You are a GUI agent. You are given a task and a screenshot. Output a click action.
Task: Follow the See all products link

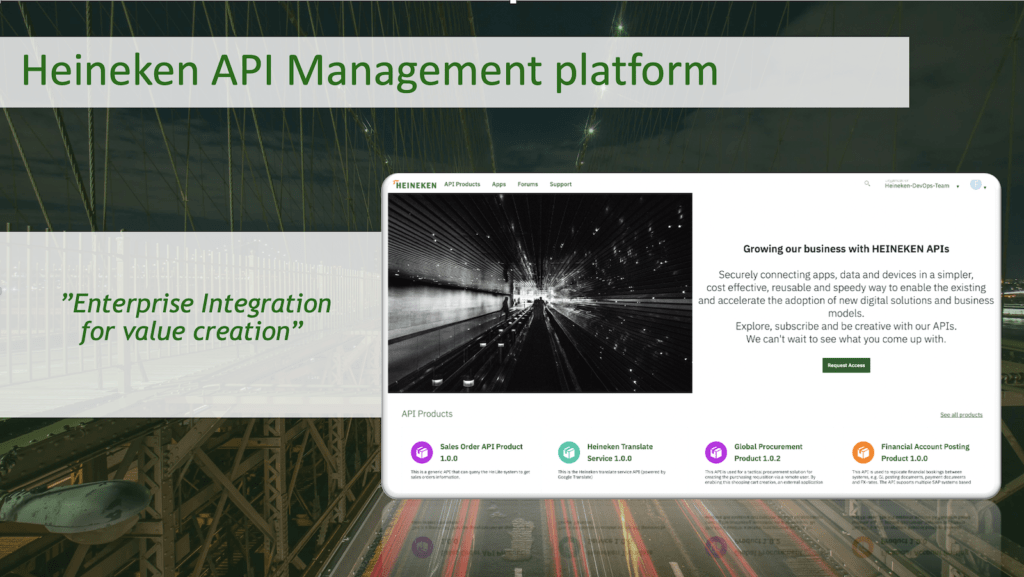click(x=961, y=414)
